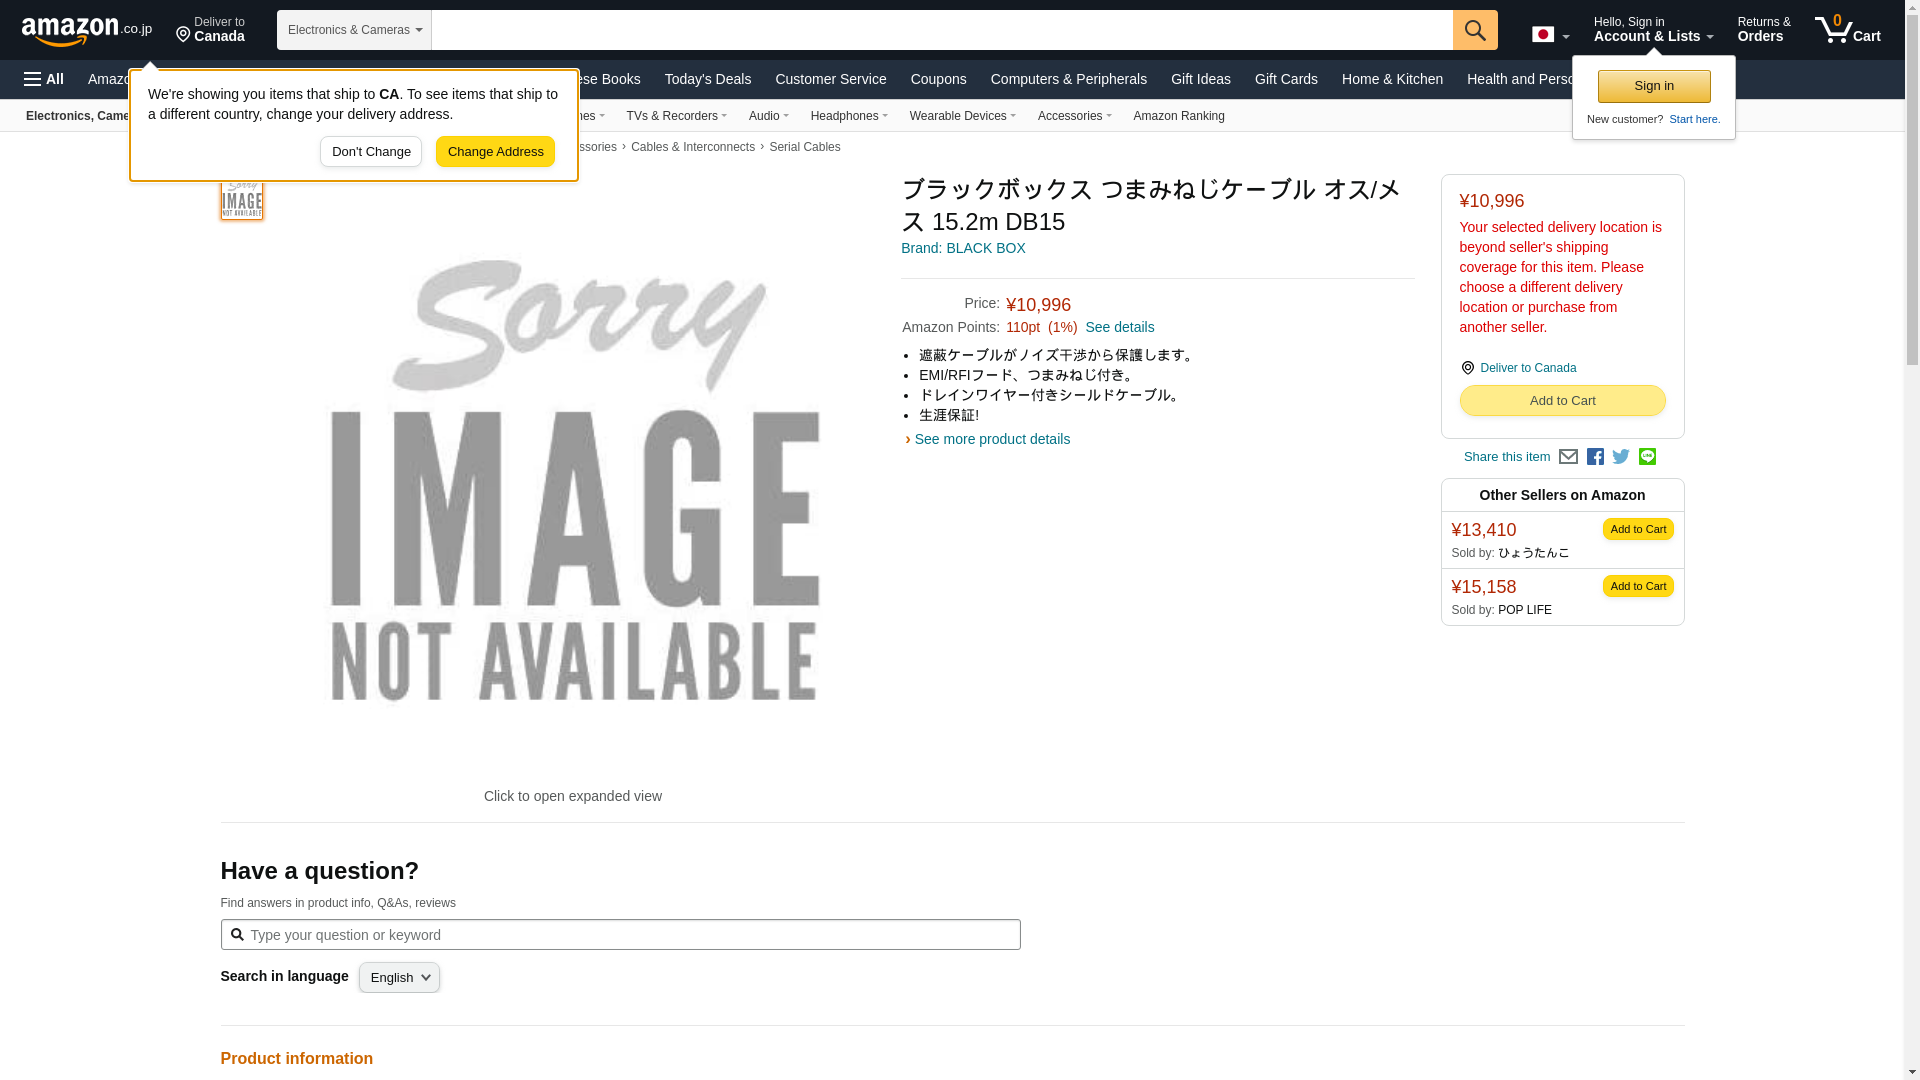Open the All hamburger menu
Image resolution: width=1920 pixels, height=1080 pixels.
click(x=44, y=79)
